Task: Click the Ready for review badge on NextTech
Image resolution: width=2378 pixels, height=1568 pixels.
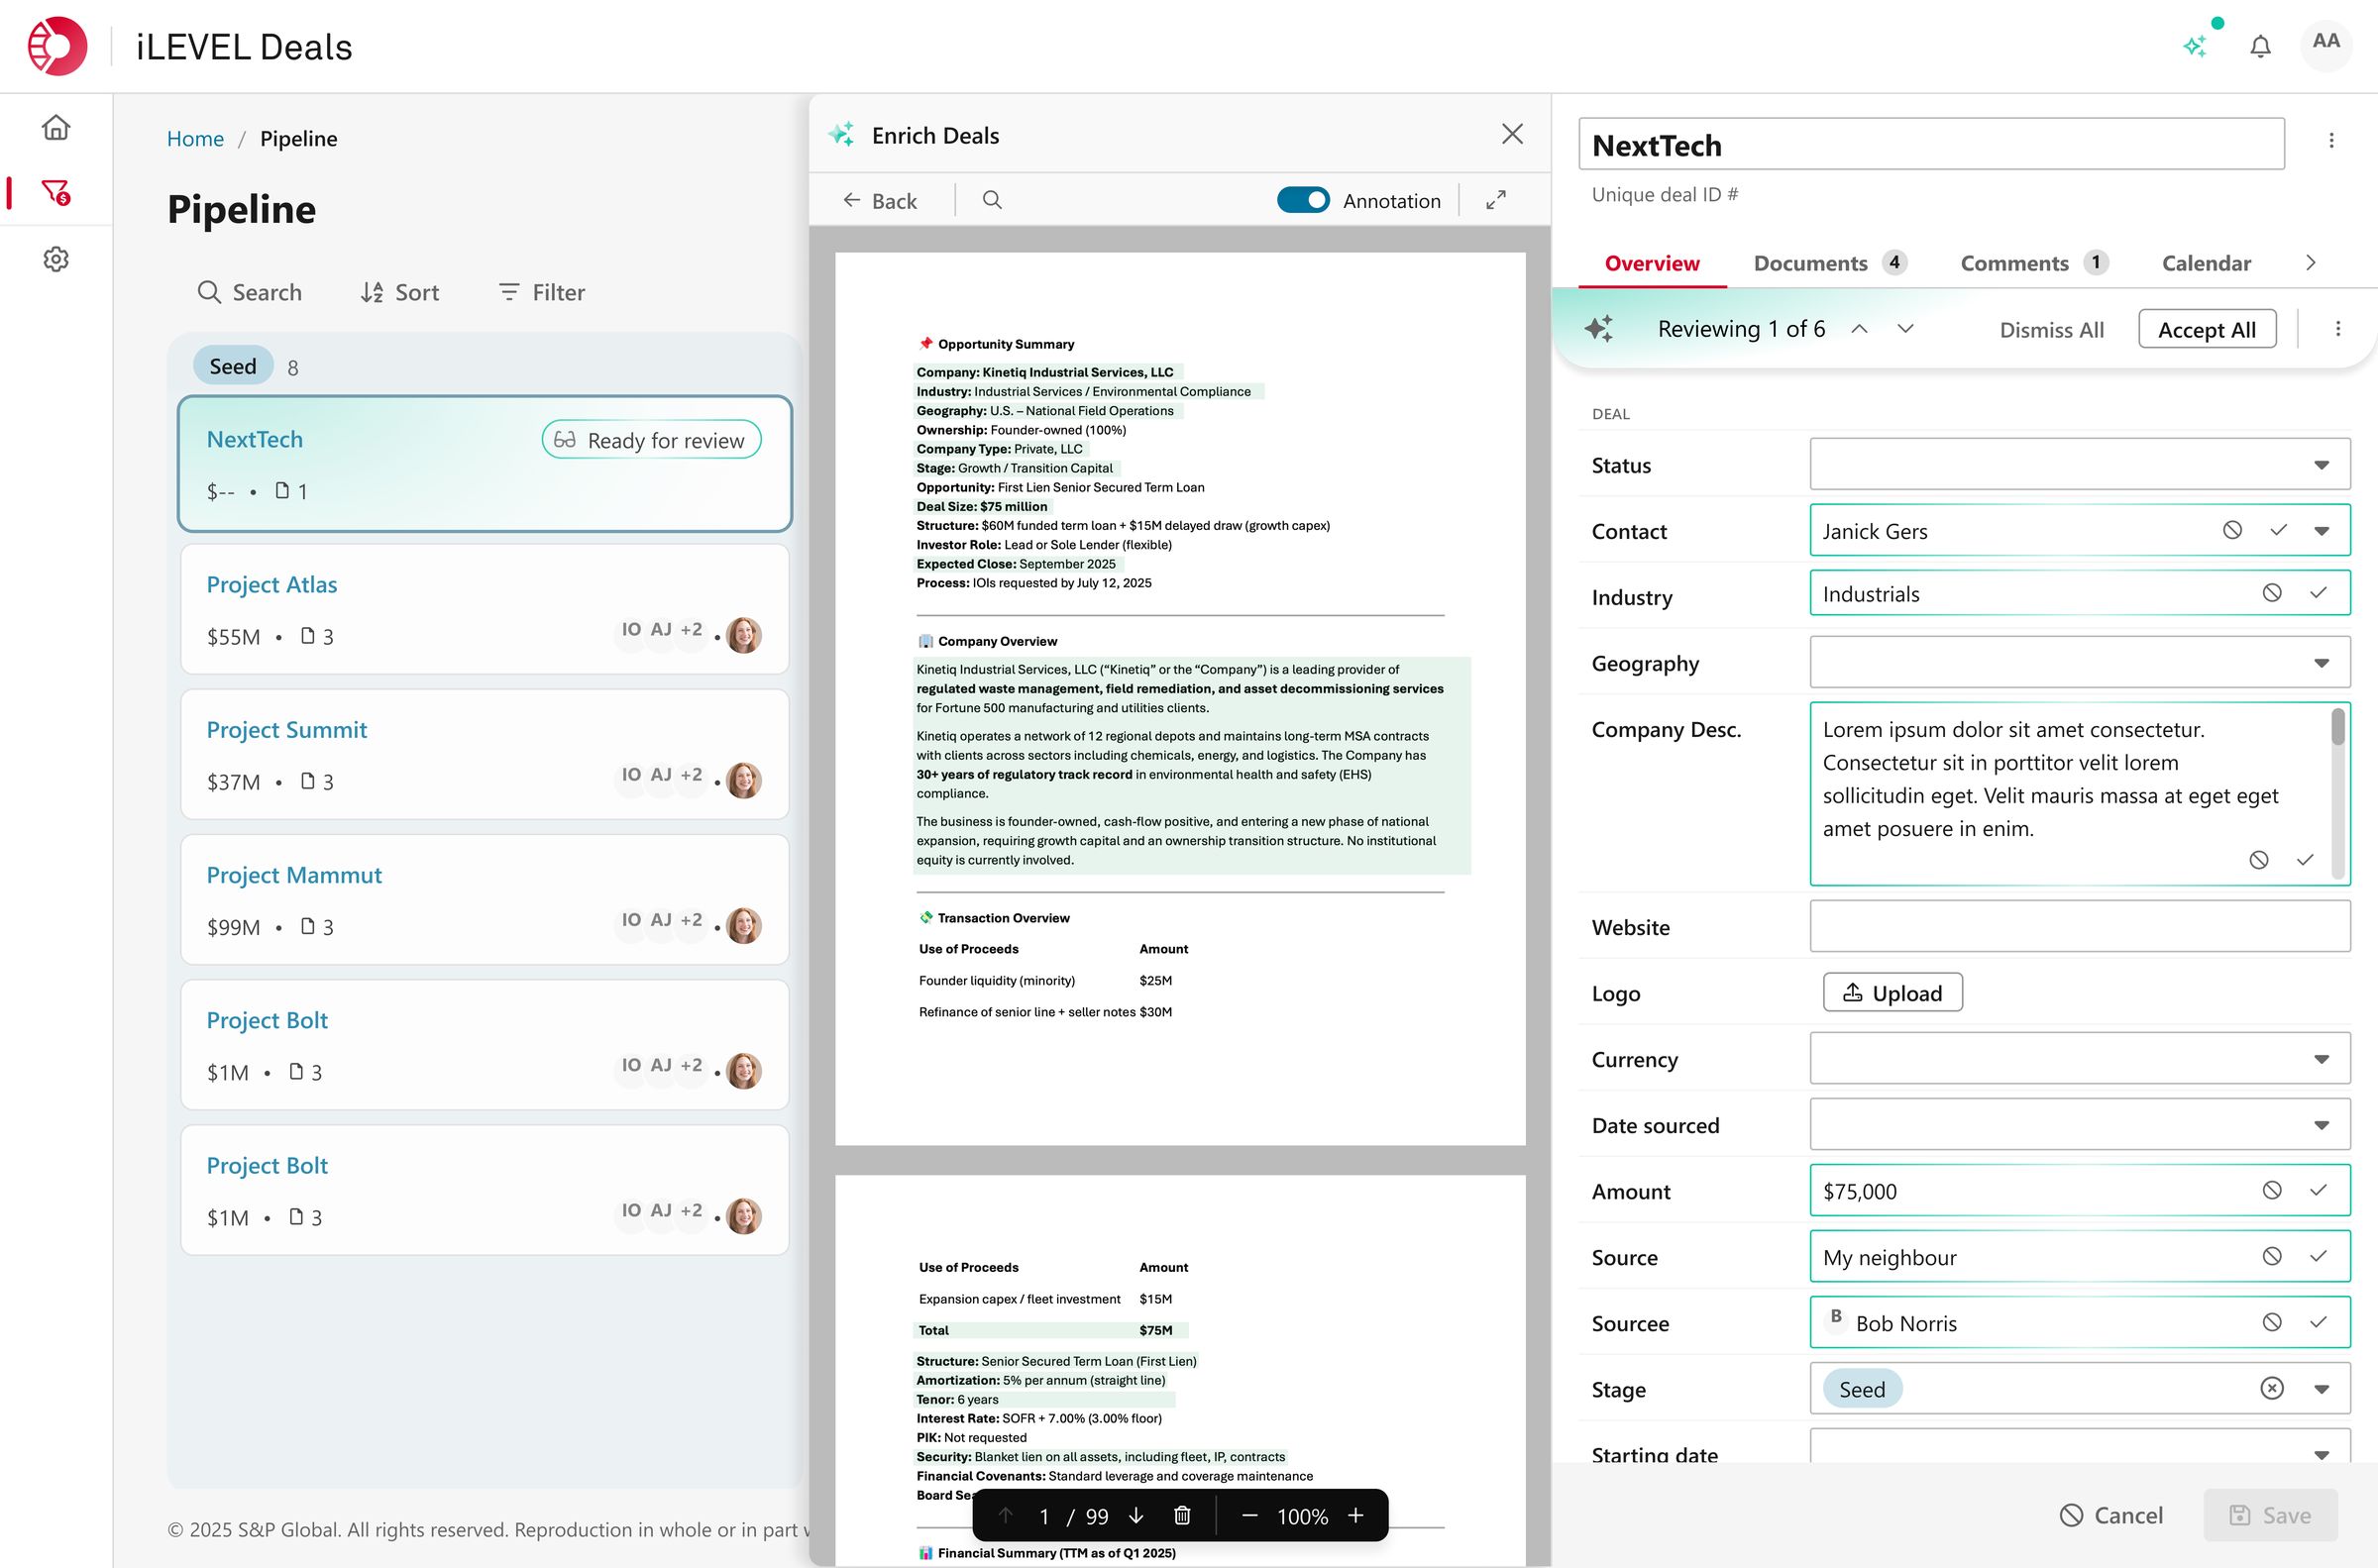Action: [x=651, y=440]
